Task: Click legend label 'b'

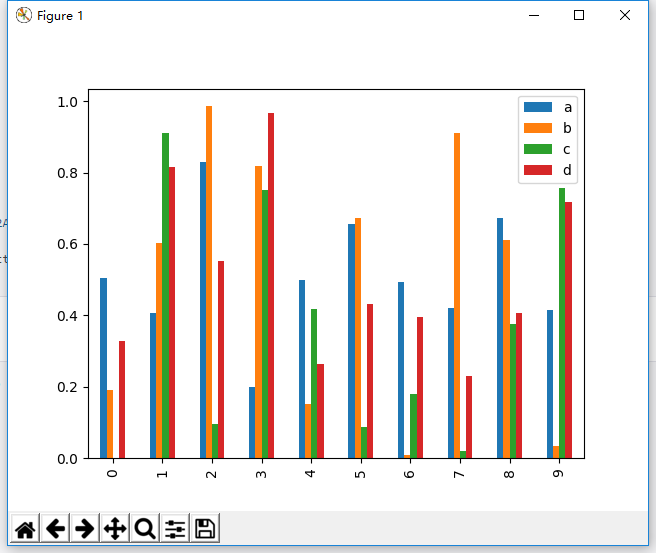Action: coord(567,128)
